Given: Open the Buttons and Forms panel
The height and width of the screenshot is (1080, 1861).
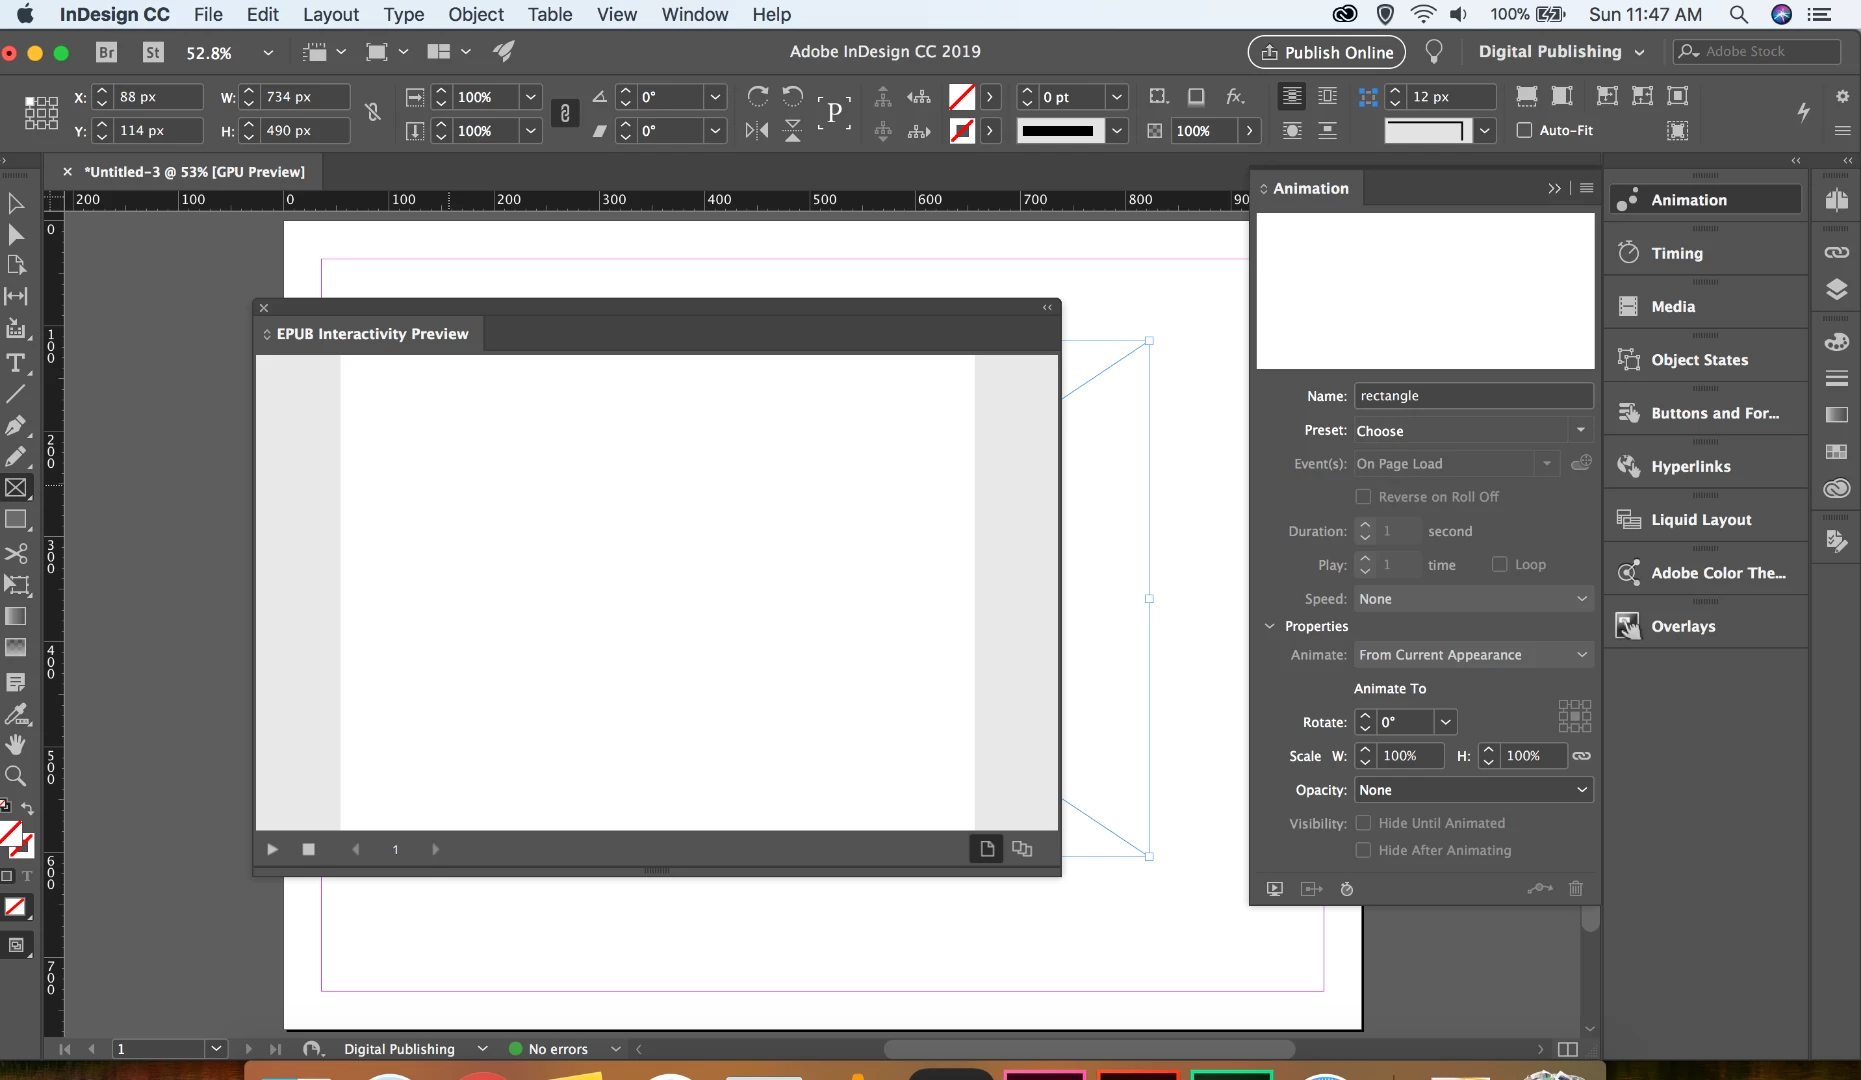Looking at the screenshot, I should [1706, 413].
